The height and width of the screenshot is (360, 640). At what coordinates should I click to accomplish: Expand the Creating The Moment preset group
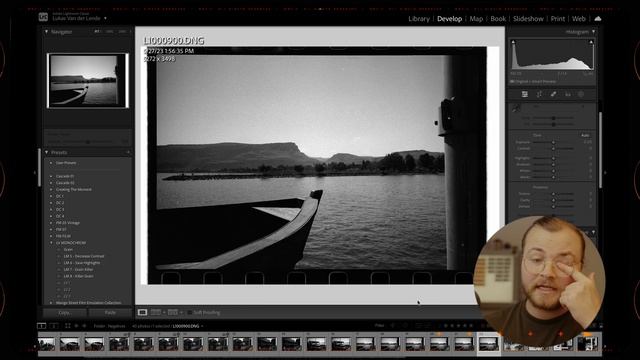point(51,189)
